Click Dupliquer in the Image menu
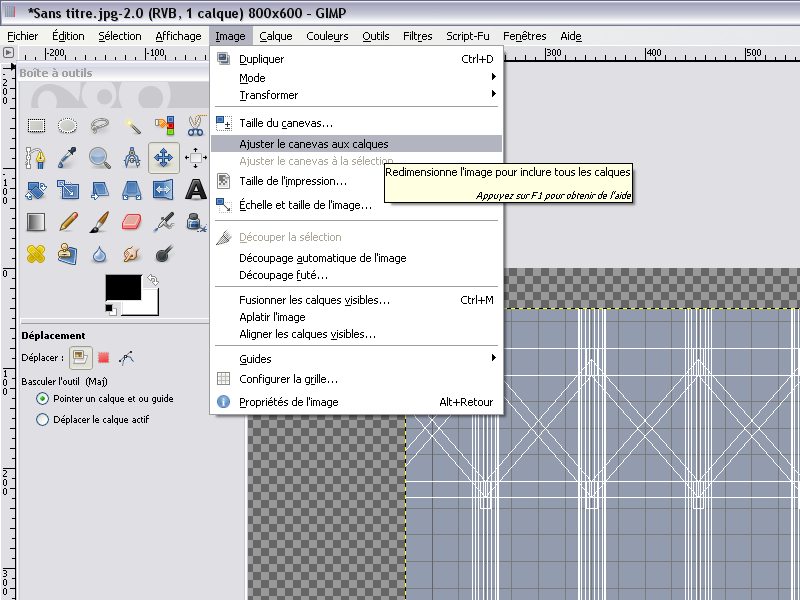The width and height of the screenshot is (800, 600). (356, 59)
